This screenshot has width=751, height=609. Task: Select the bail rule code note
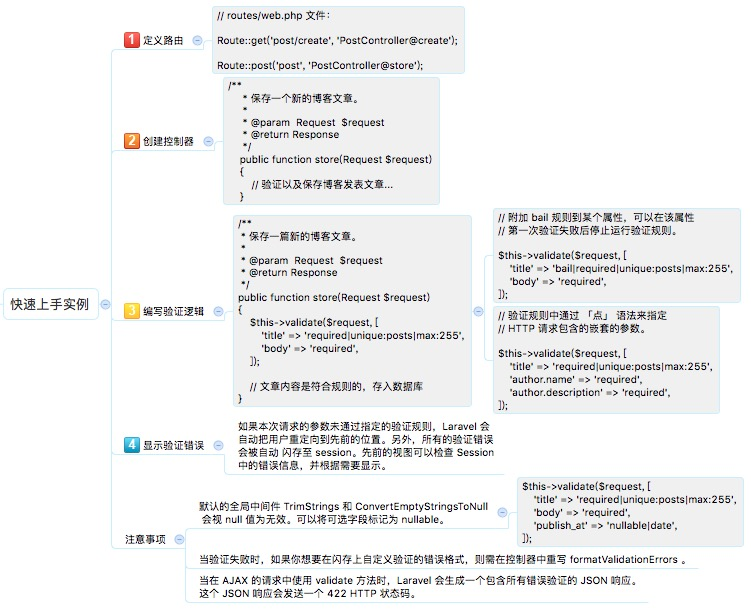616,255
